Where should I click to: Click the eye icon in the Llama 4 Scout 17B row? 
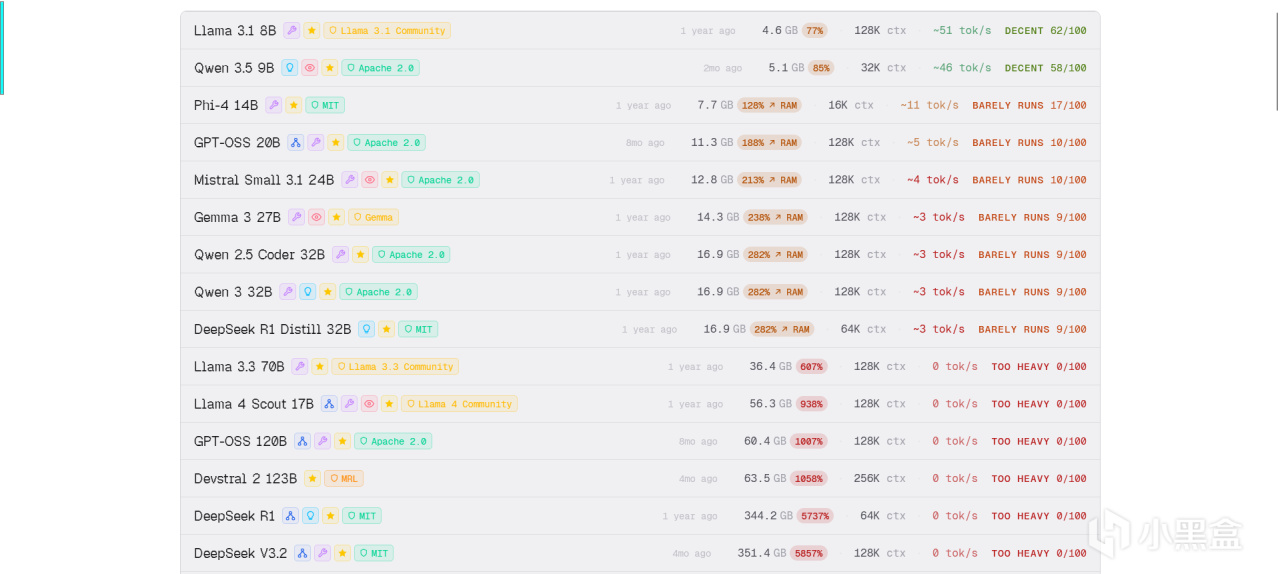(369, 404)
